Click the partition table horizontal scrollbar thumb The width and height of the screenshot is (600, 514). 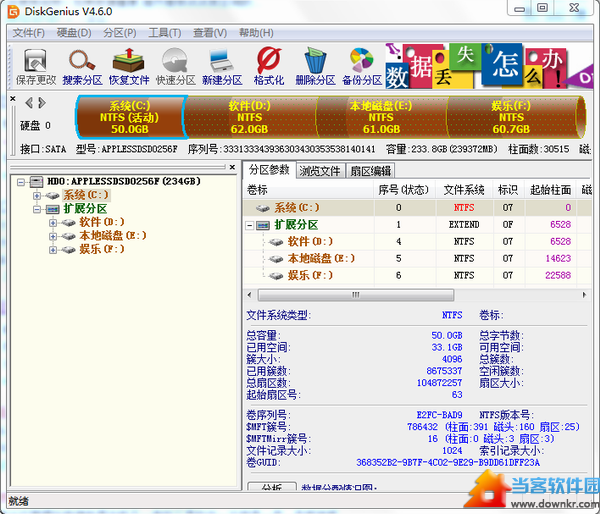[356, 295]
